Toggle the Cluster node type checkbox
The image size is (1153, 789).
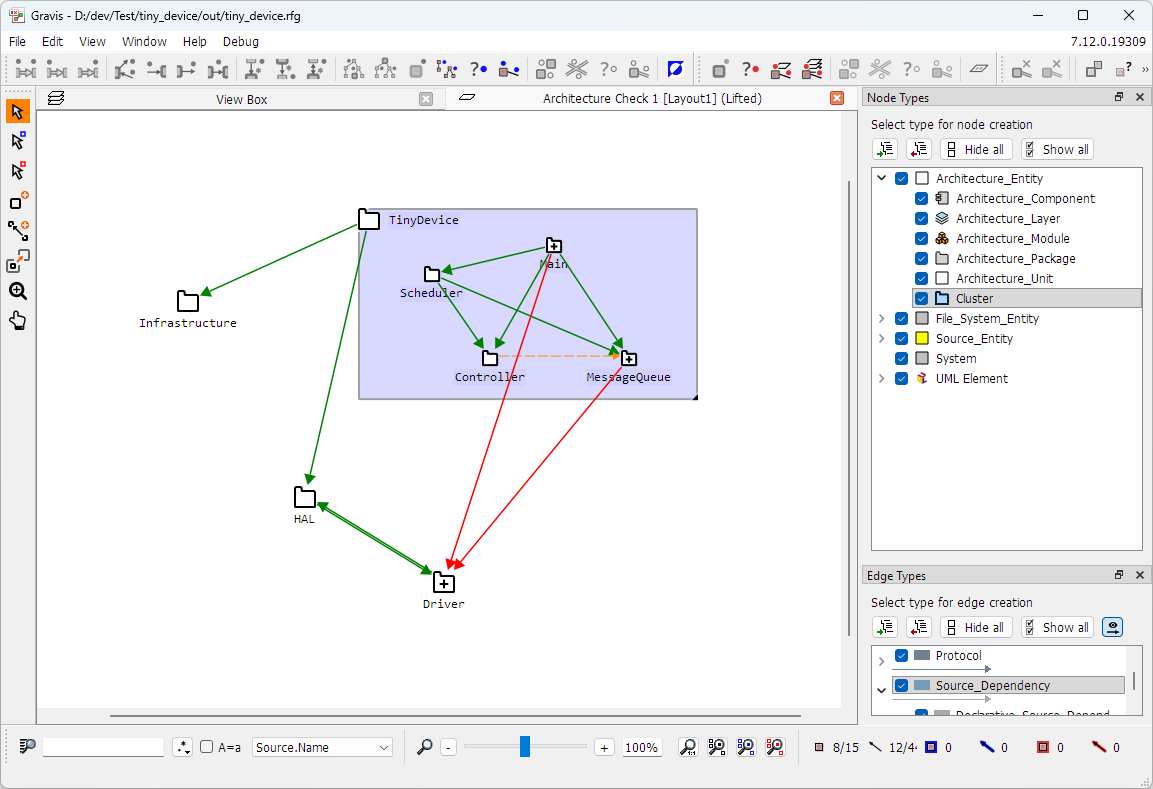tap(921, 299)
